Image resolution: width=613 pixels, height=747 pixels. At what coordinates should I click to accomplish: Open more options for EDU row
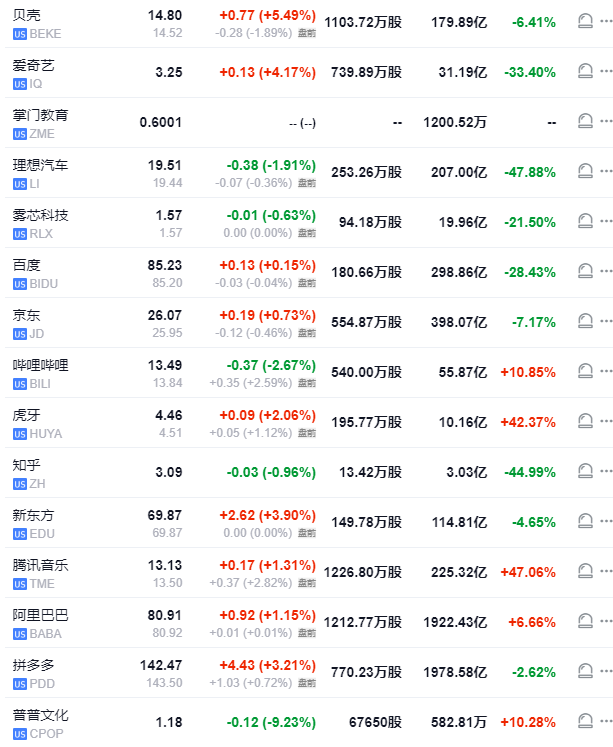point(606,521)
